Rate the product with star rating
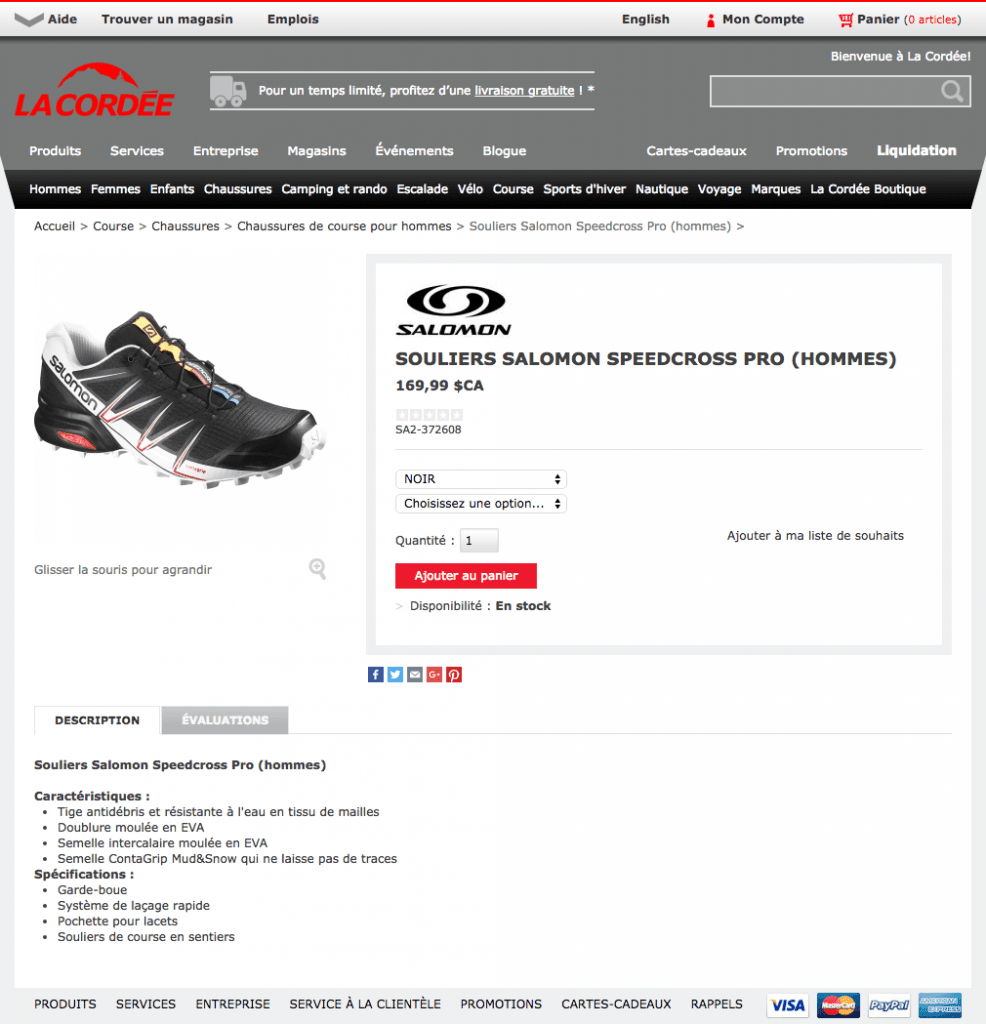This screenshot has width=986, height=1024. (429, 415)
